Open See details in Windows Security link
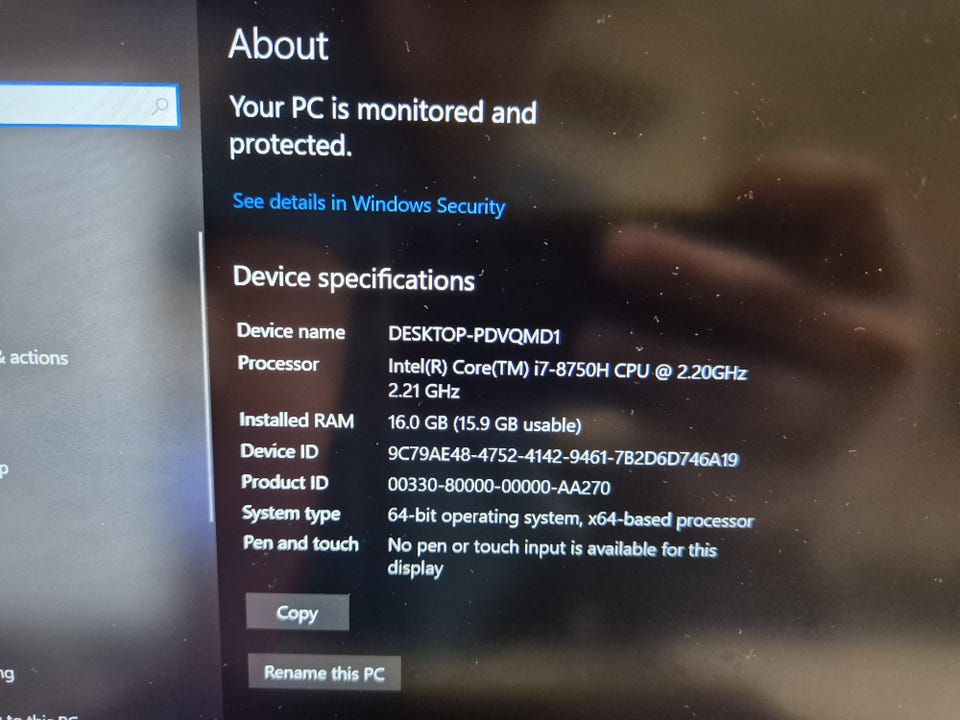Viewport: 960px width, 720px height. (x=369, y=204)
